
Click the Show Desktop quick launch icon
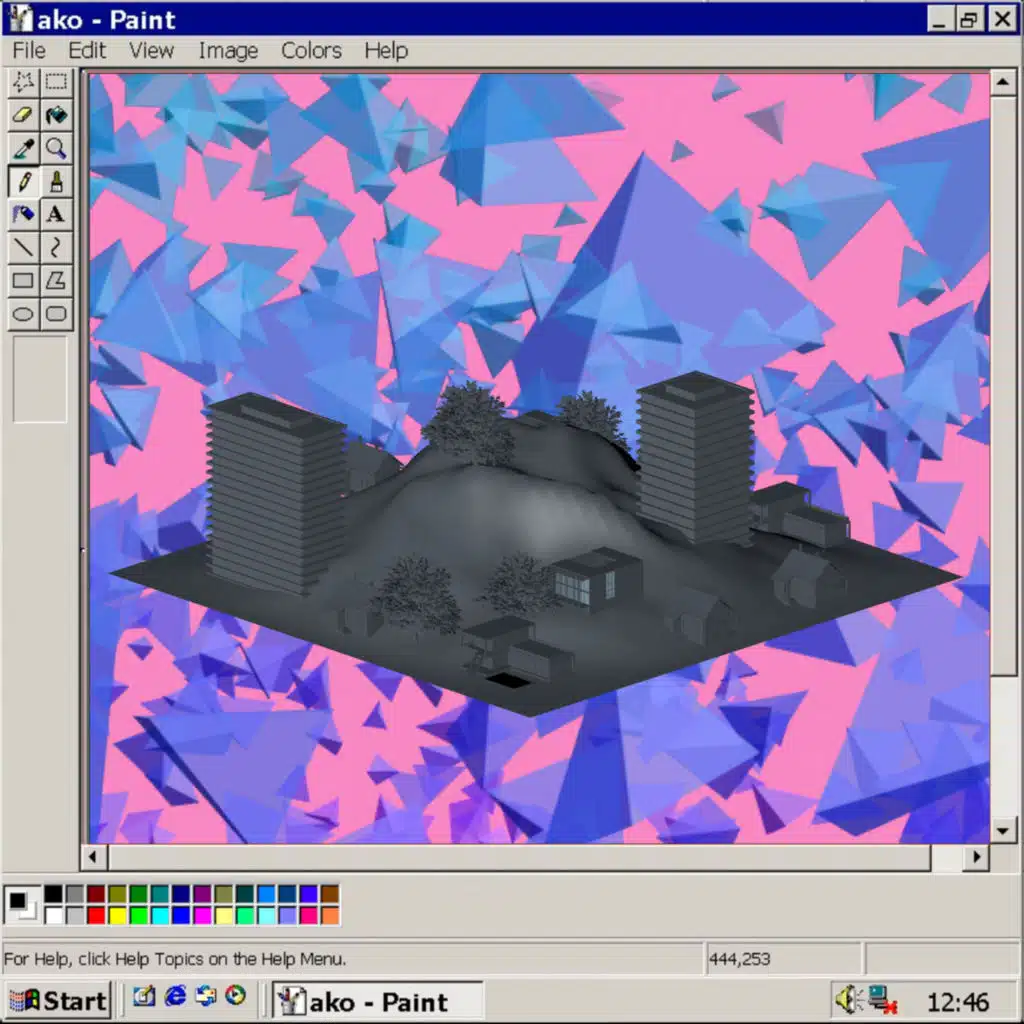144,996
